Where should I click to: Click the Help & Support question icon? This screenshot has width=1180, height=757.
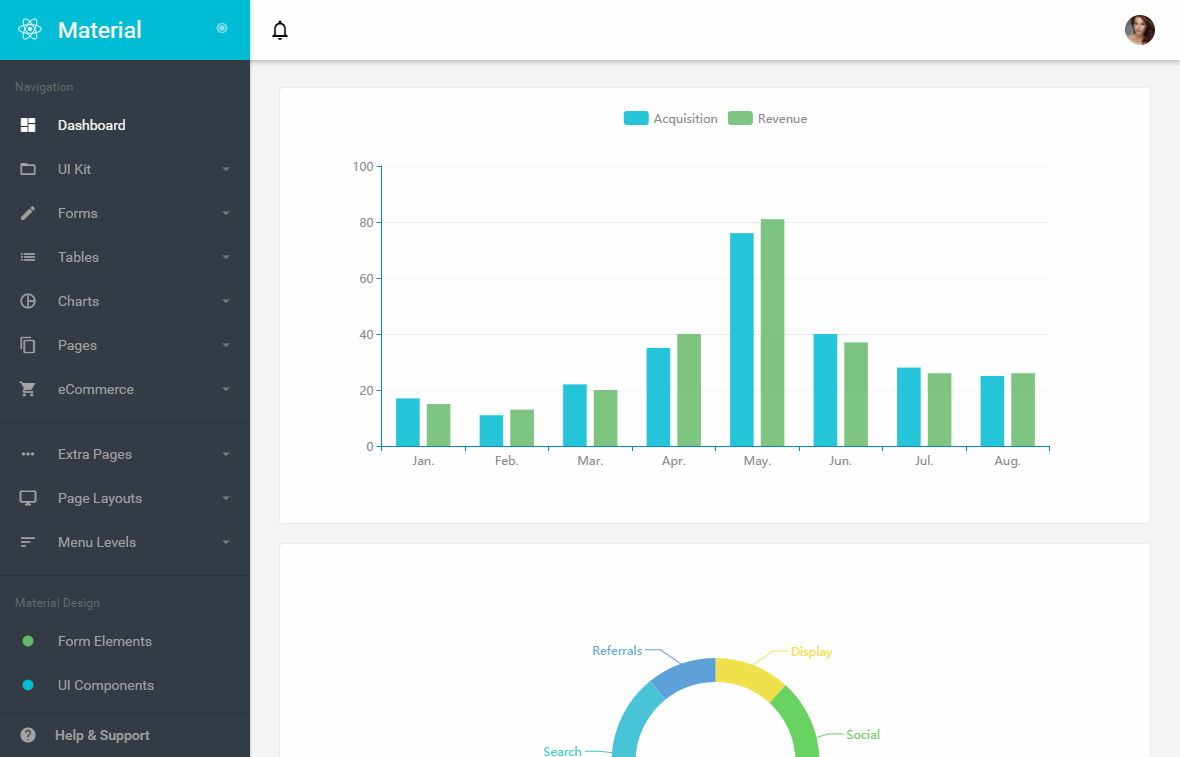(28, 735)
